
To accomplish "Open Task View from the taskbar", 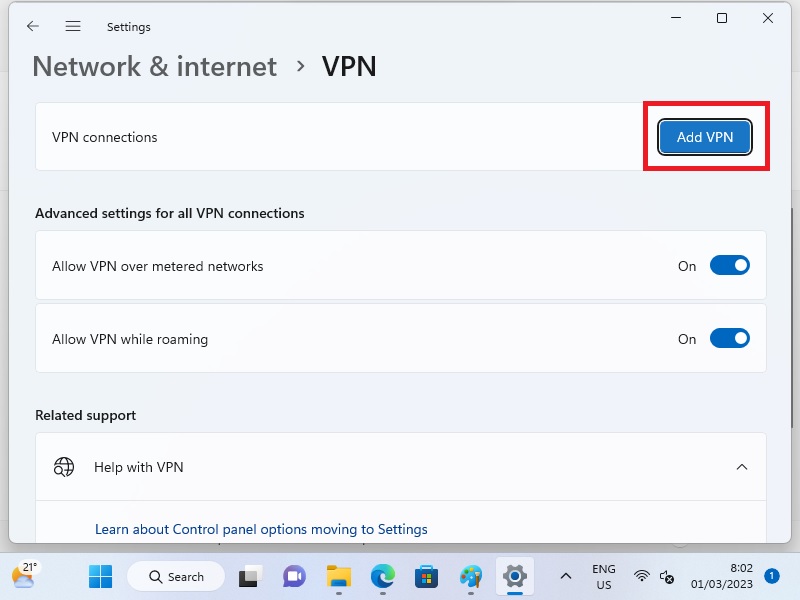I will click(249, 577).
